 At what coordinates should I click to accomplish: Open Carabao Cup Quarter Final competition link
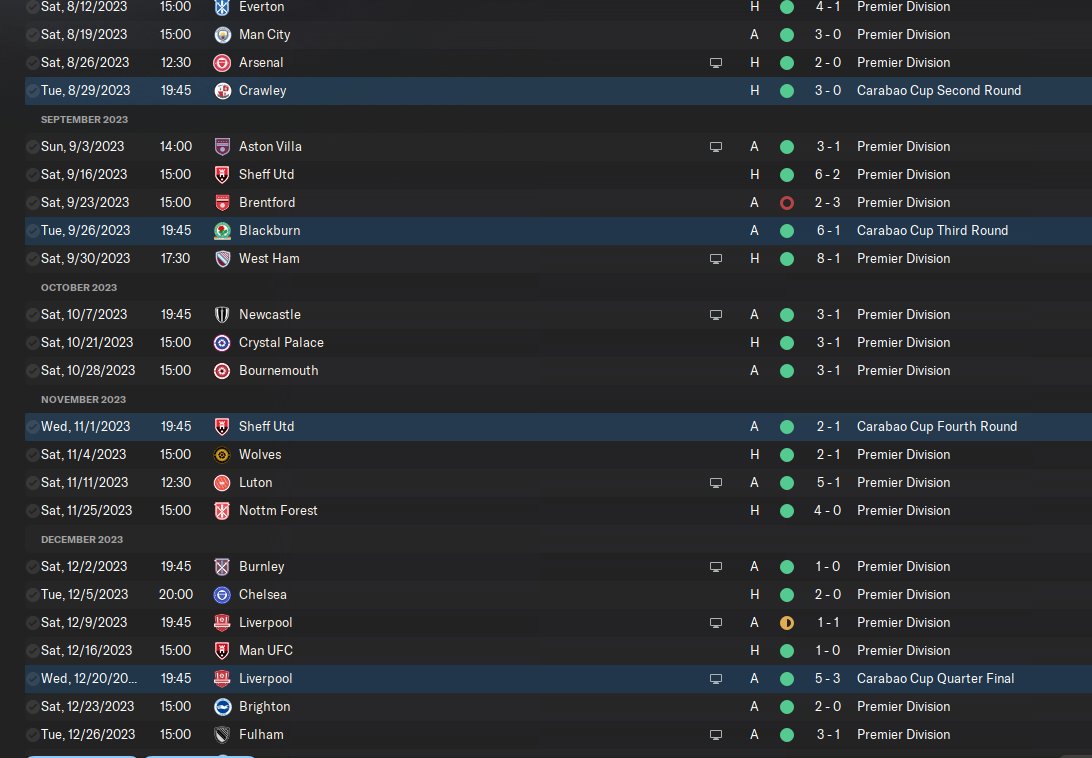(935, 679)
